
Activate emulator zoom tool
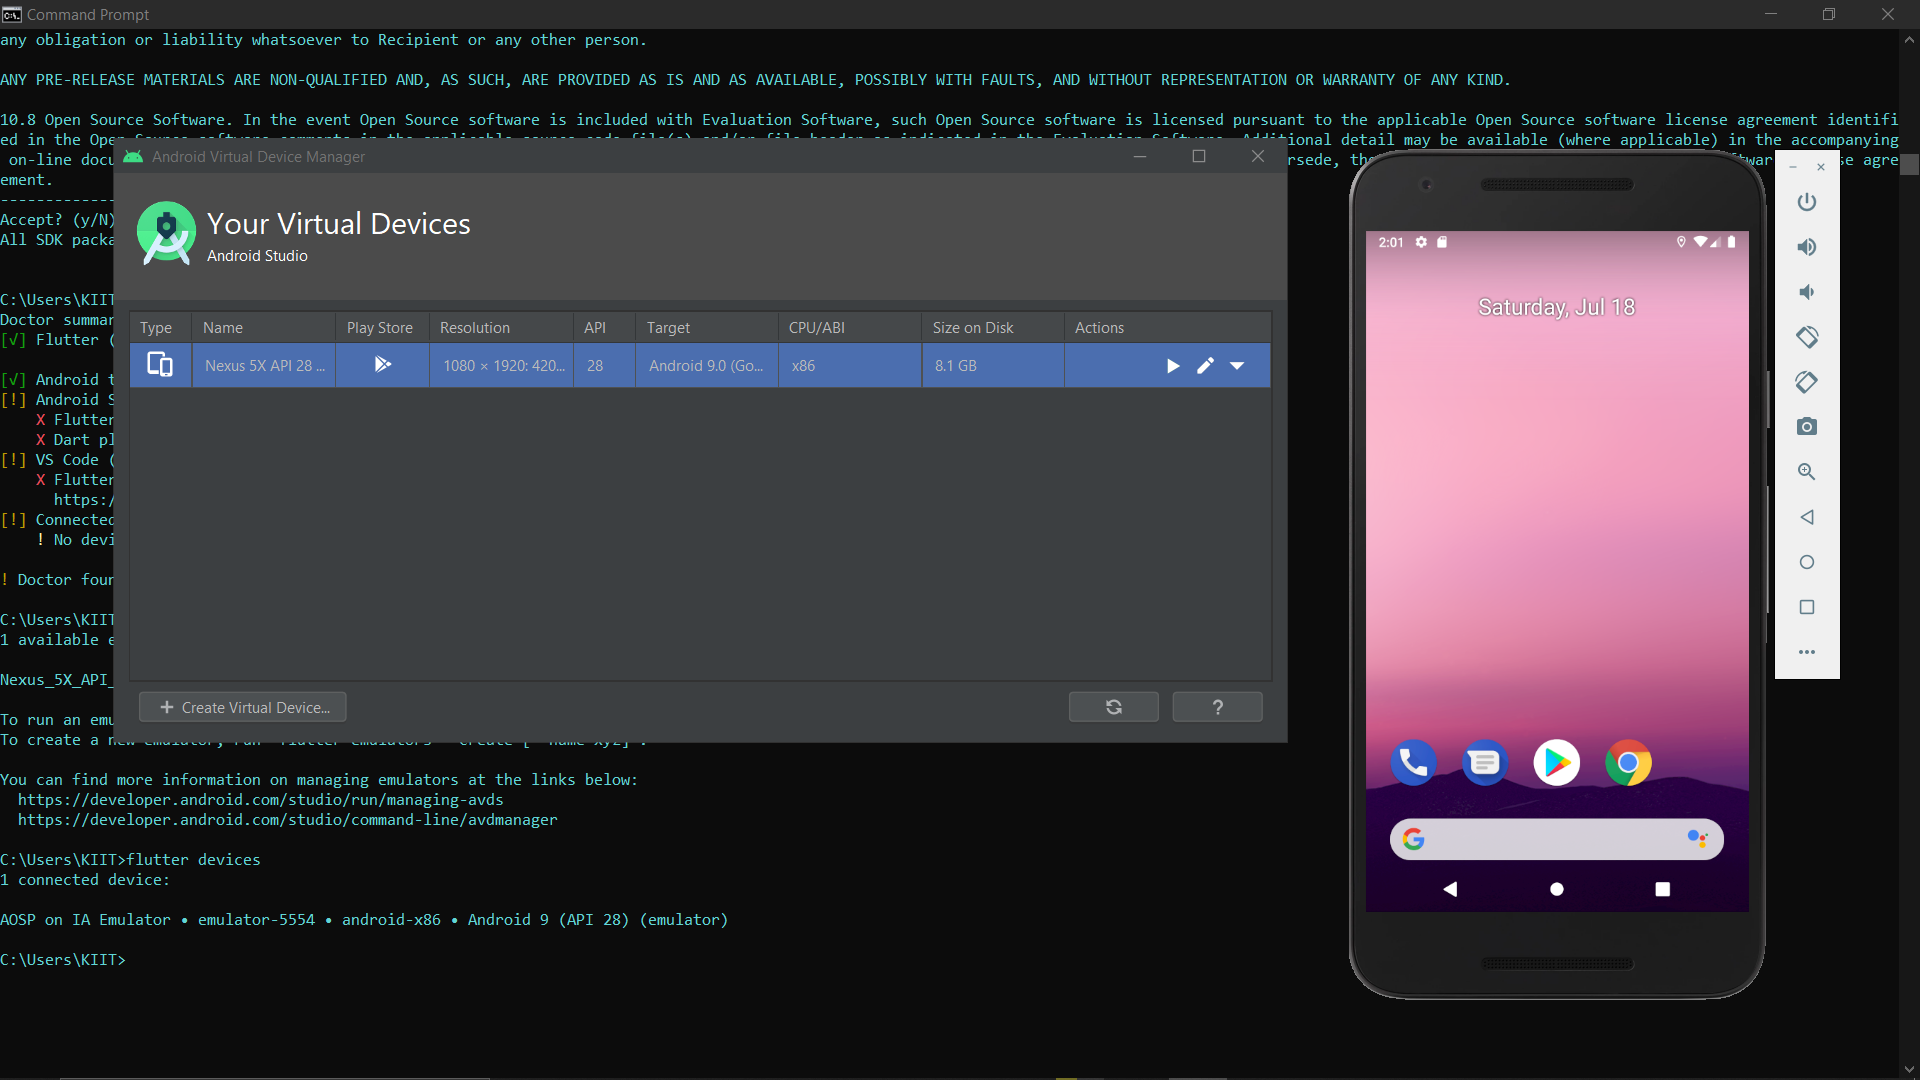pos(1806,472)
